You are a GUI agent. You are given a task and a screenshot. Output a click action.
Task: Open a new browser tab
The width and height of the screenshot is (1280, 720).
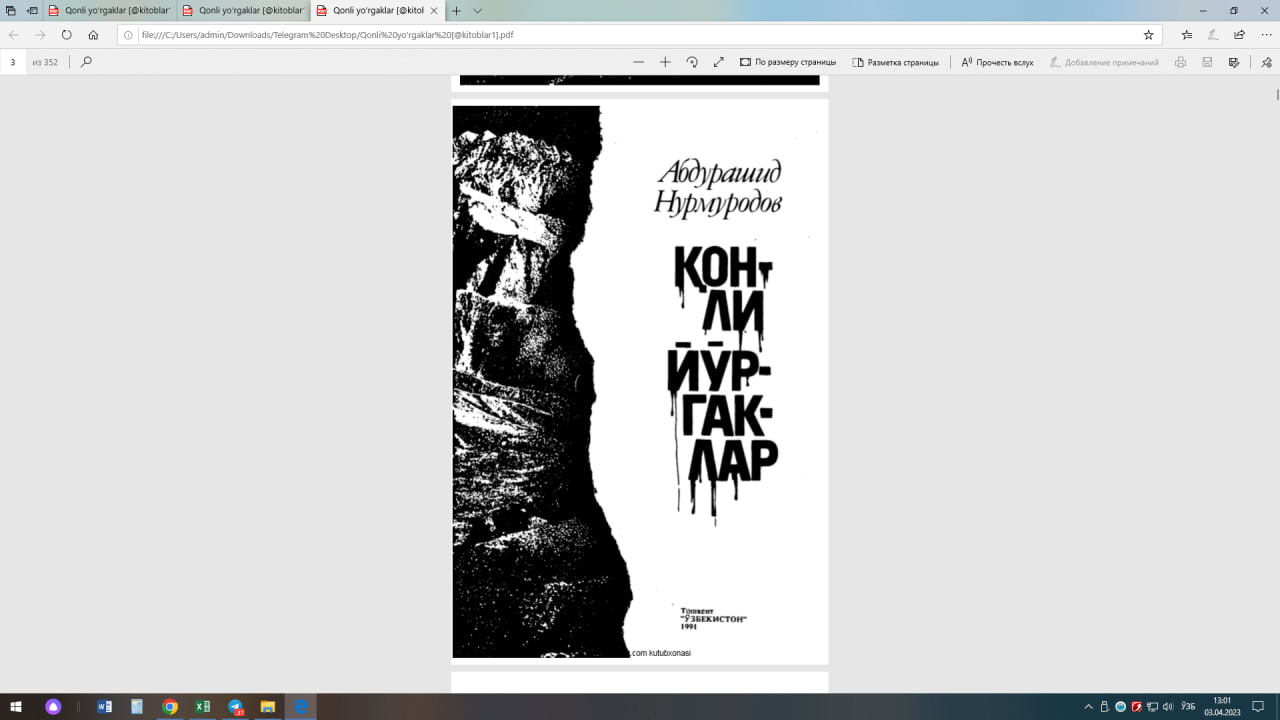click(455, 11)
